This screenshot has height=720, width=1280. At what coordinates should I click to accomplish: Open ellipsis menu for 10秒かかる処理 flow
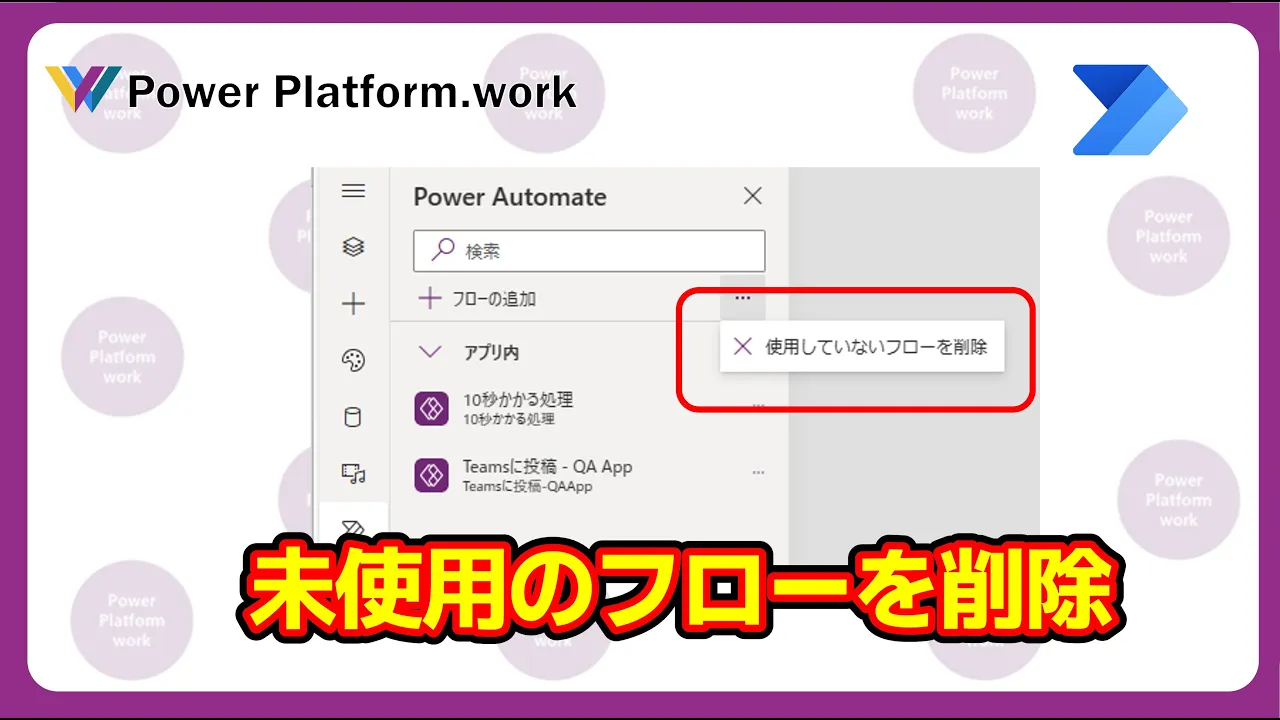click(x=758, y=406)
